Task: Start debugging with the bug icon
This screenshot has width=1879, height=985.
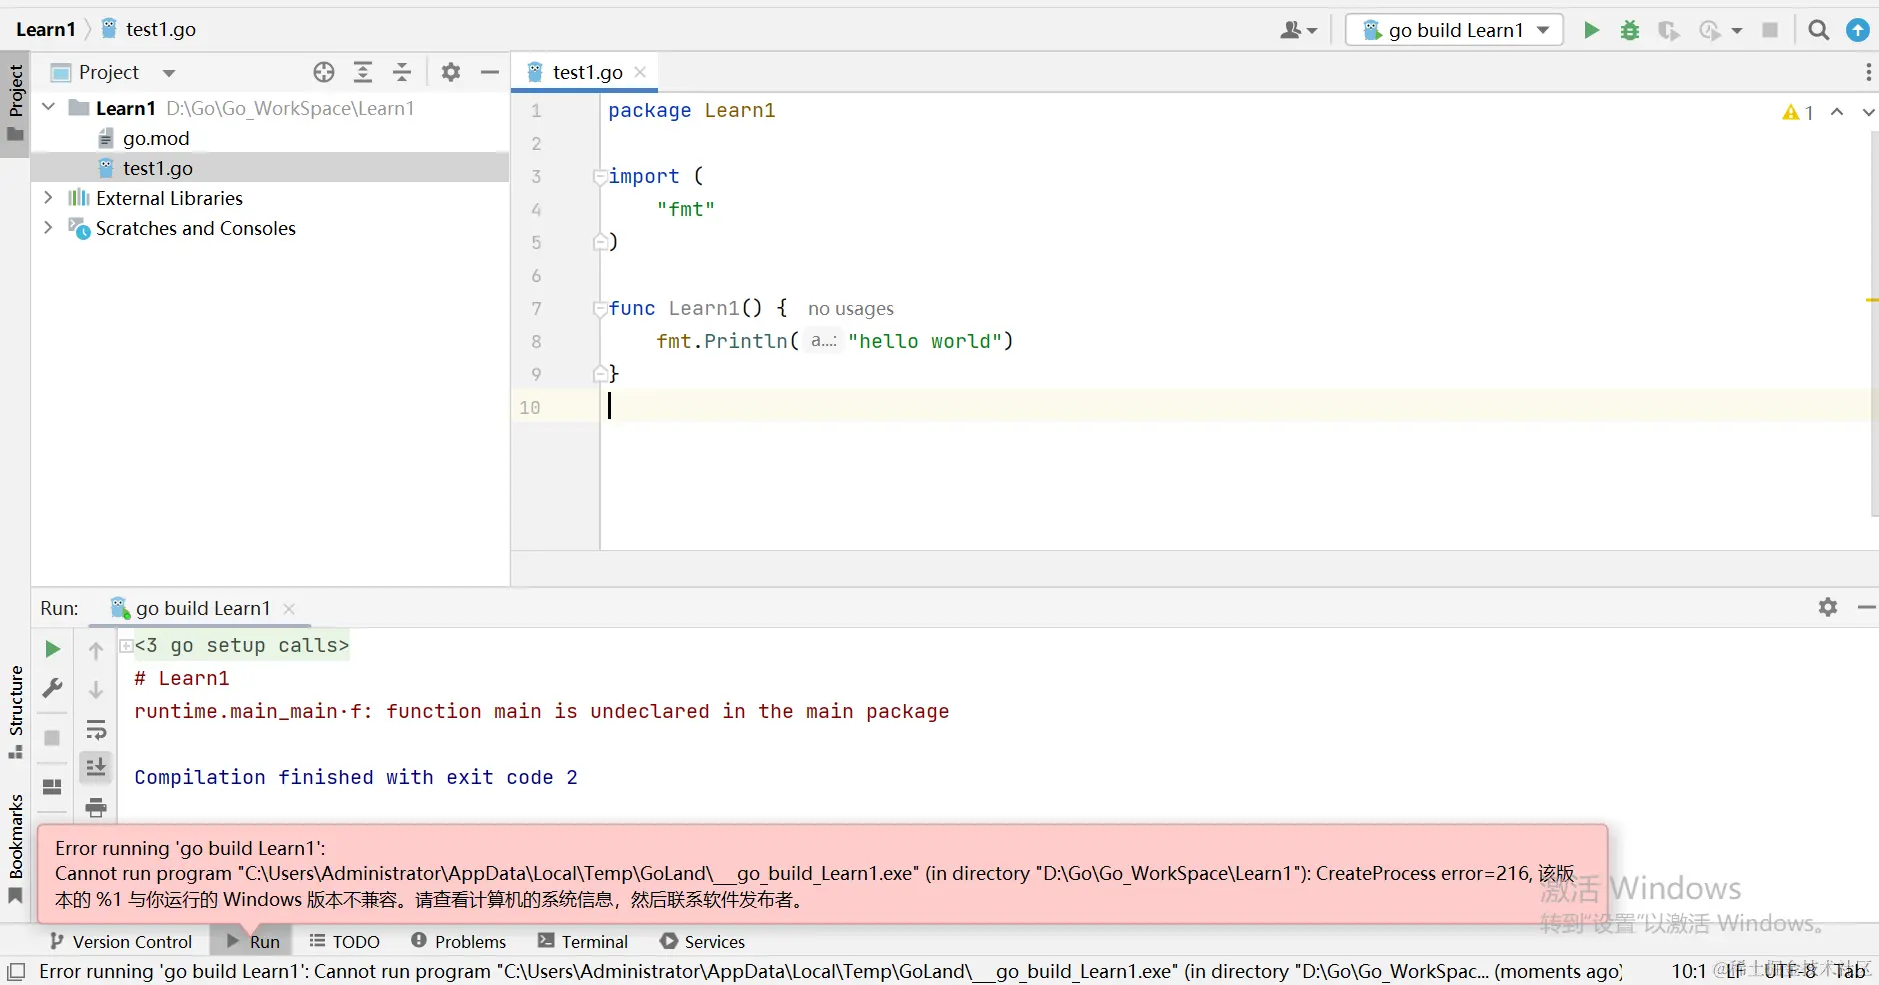Action: point(1630,30)
